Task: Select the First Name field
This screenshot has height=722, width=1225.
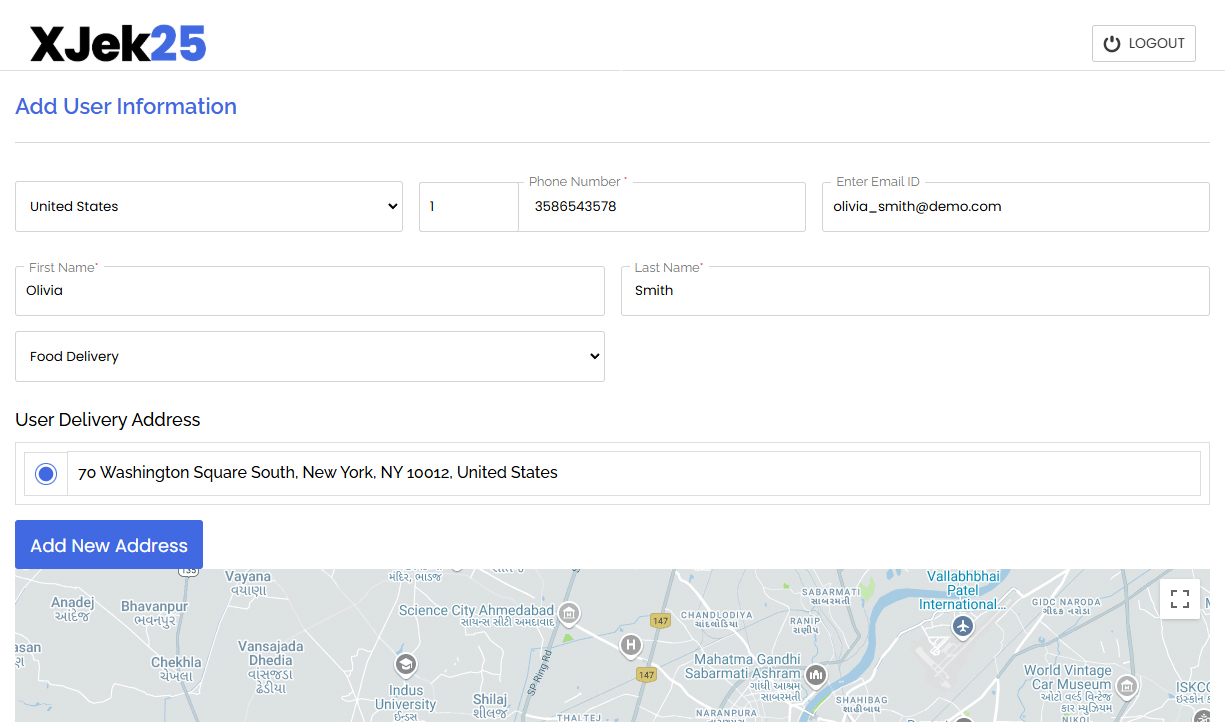Action: pyautogui.click(x=310, y=290)
